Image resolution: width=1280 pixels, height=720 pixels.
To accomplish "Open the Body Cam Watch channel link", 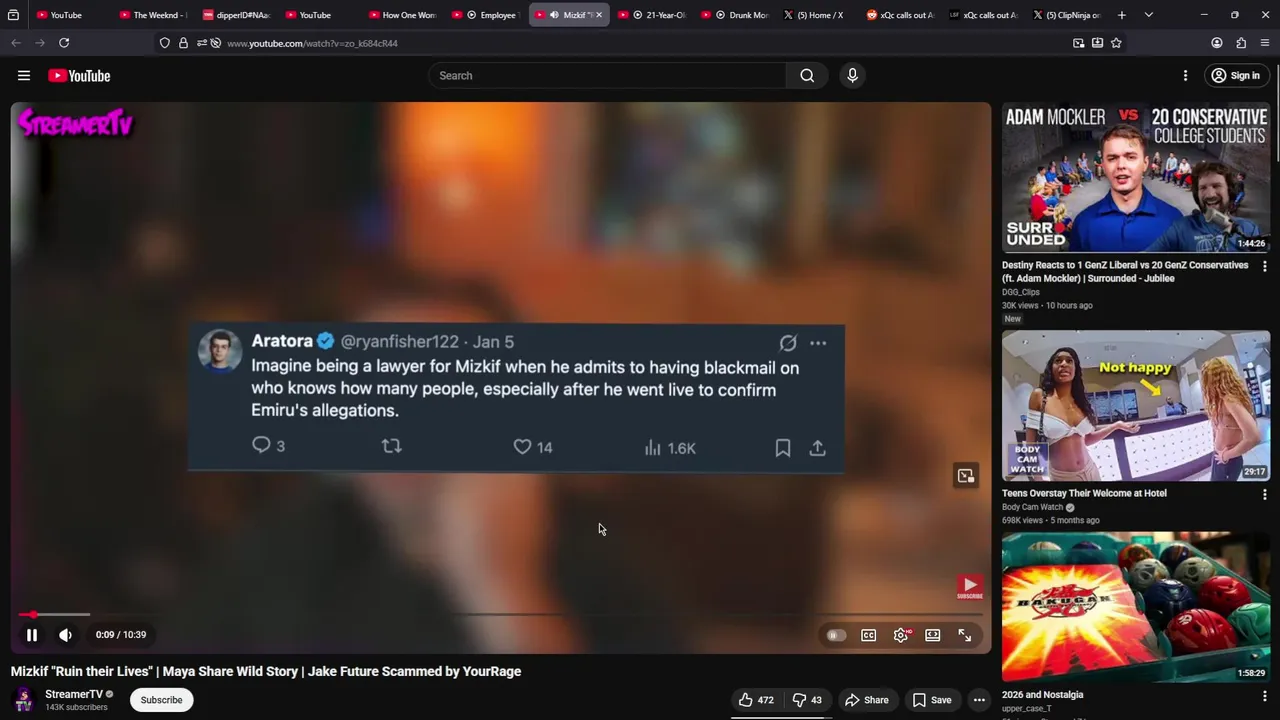I will pyautogui.click(x=1033, y=507).
